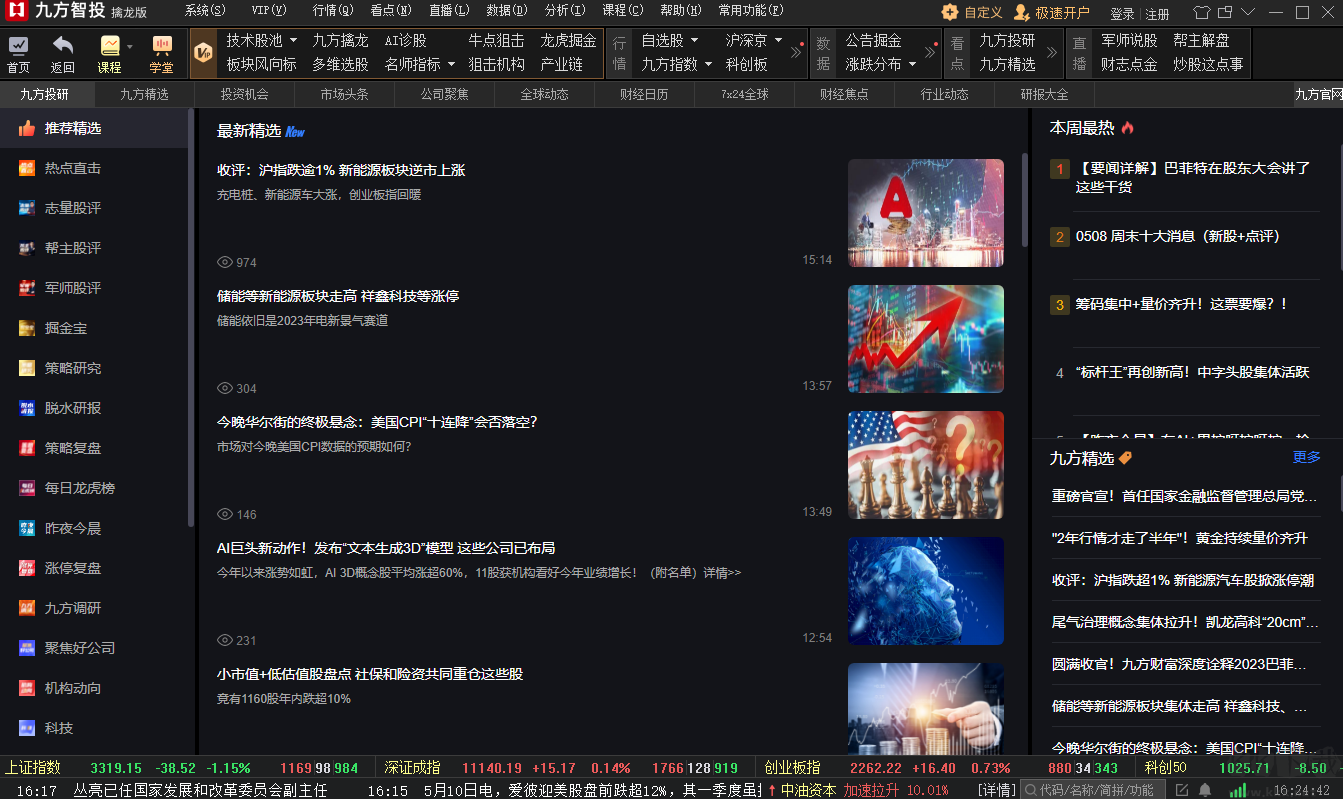Switch to the 市场头条 tab
Screen dimensions: 1343x799
coord(343,93)
